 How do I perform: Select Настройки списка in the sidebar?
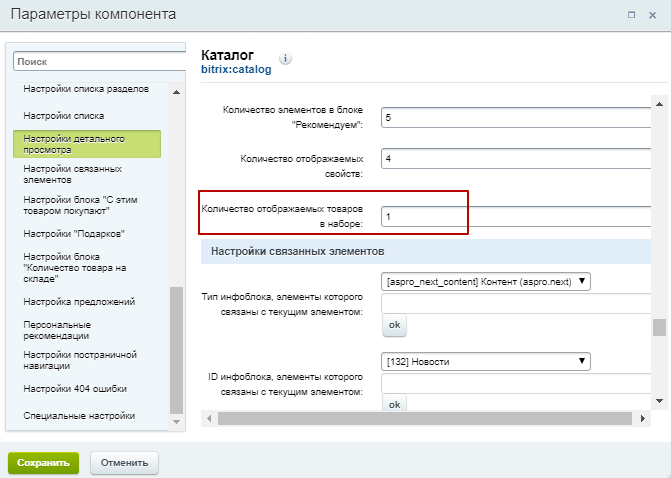pyautogui.click(x=64, y=116)
